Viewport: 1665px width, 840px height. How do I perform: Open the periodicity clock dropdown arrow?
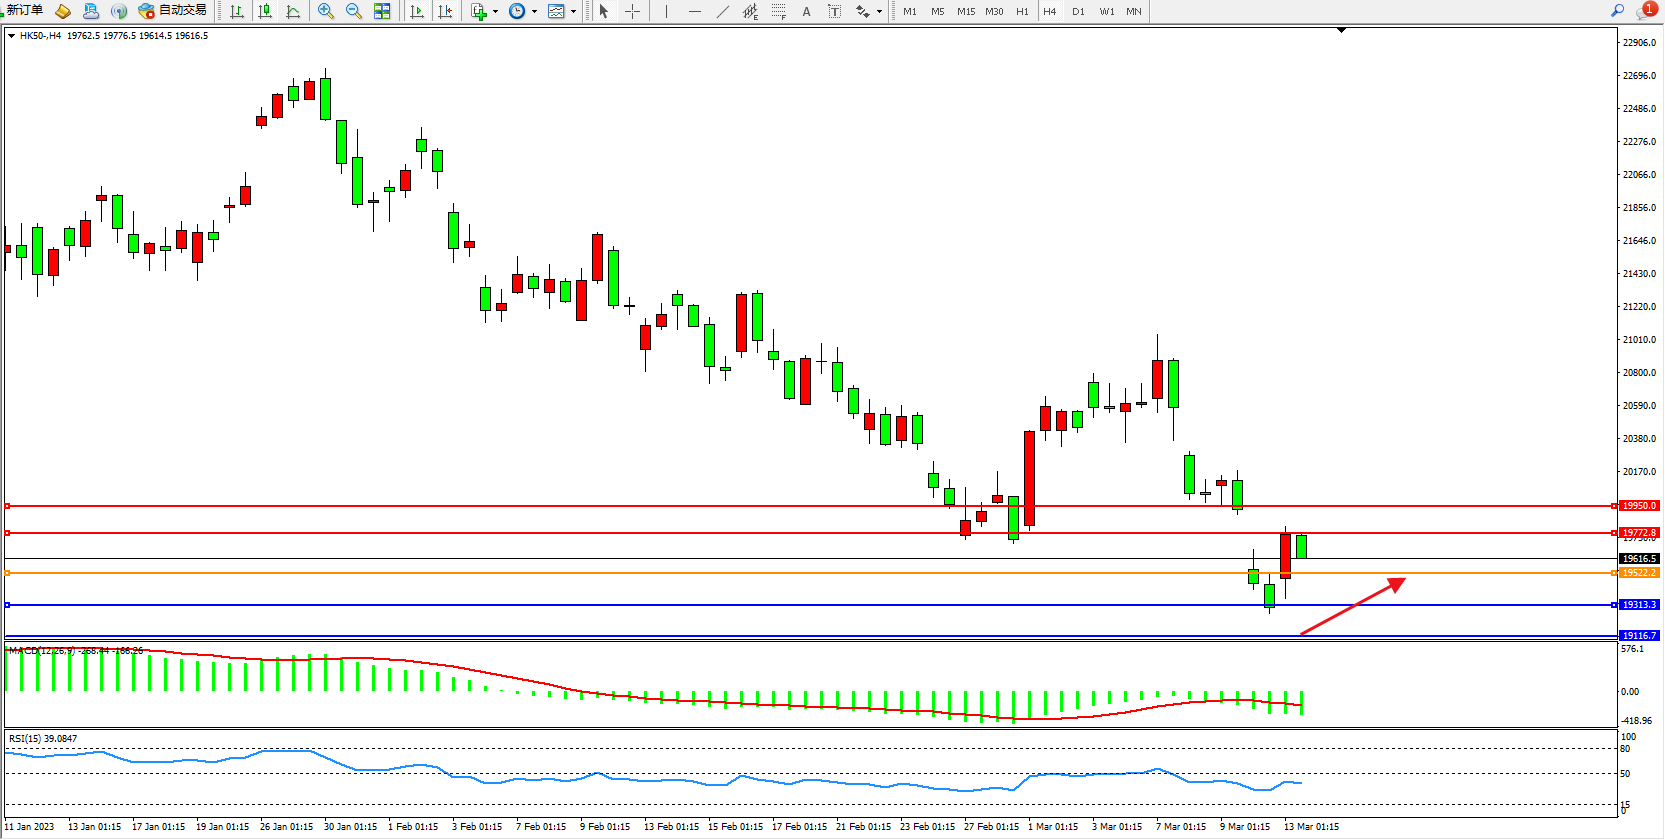tap(534, 12)
